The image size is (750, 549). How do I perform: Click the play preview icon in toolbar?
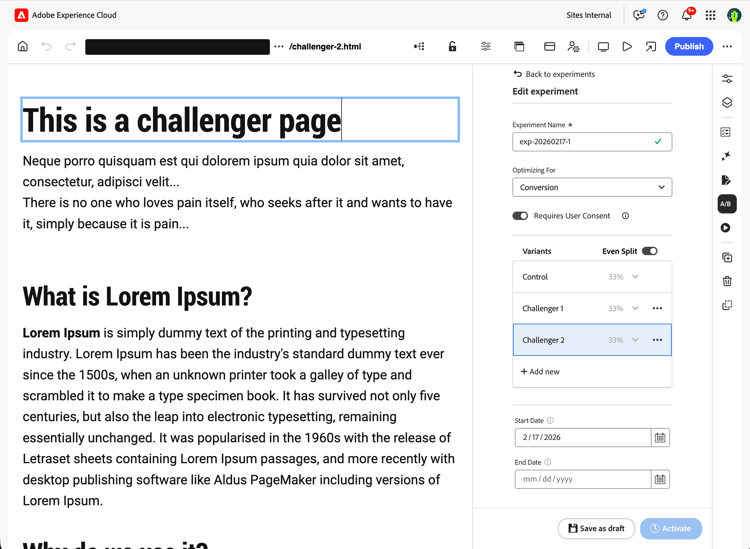tap(627, 46)
